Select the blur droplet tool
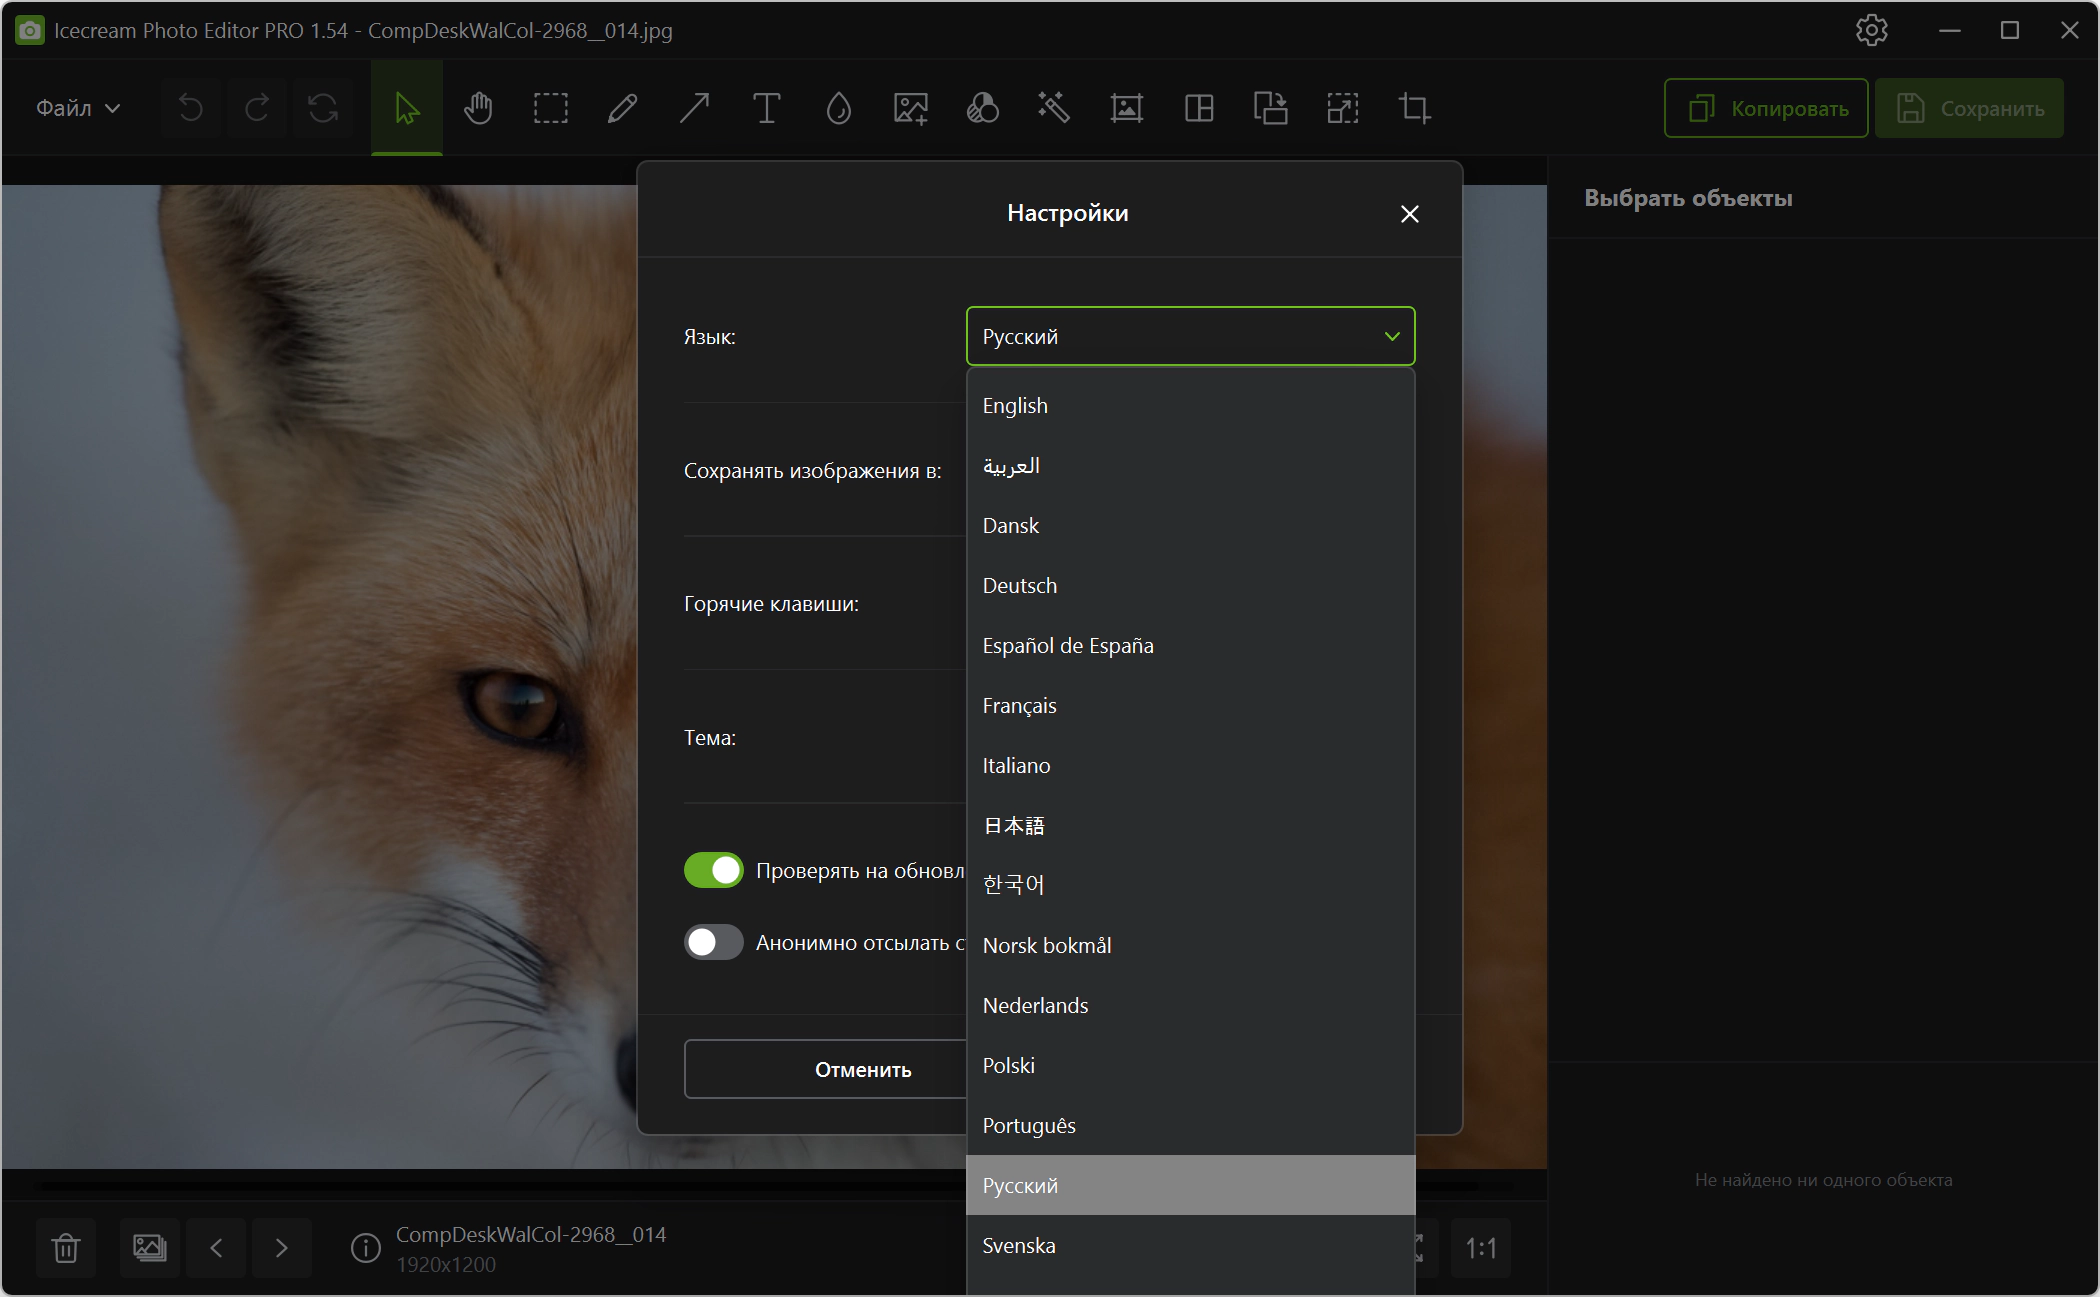The height and width of the screenshot is (1297, 2100). (x=838, y=108)
